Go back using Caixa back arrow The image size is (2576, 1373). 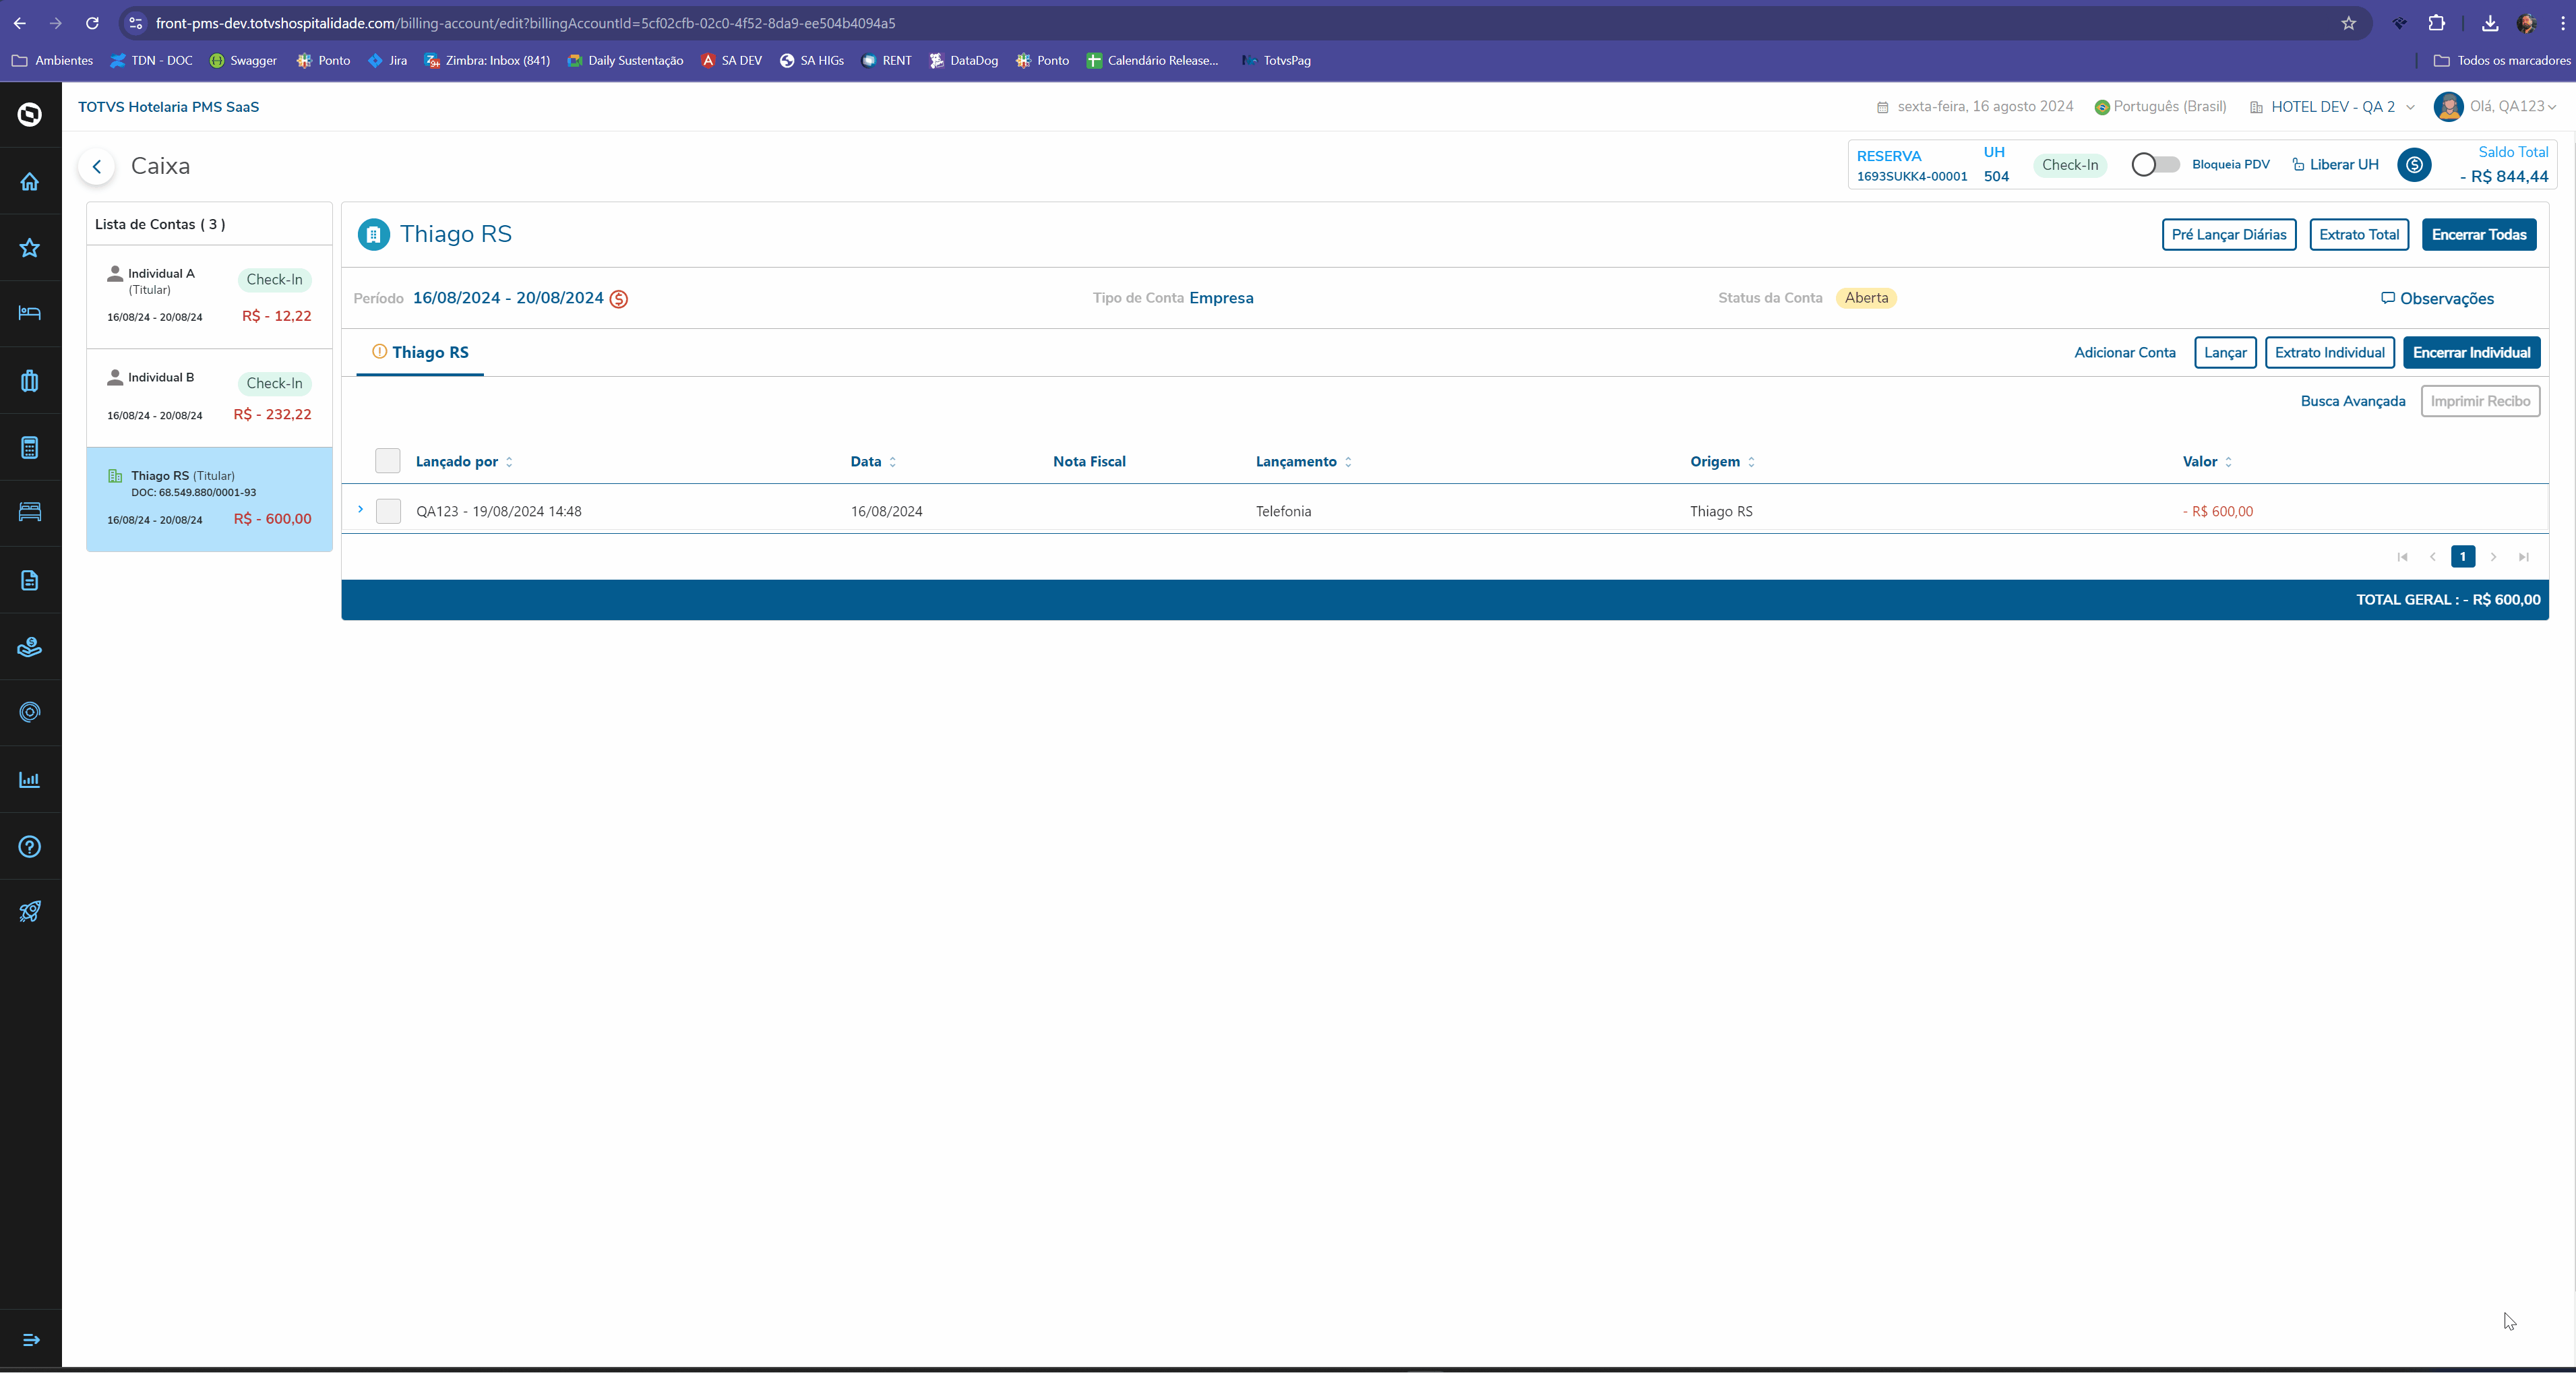pyautogui.click(x=97, y=166)
